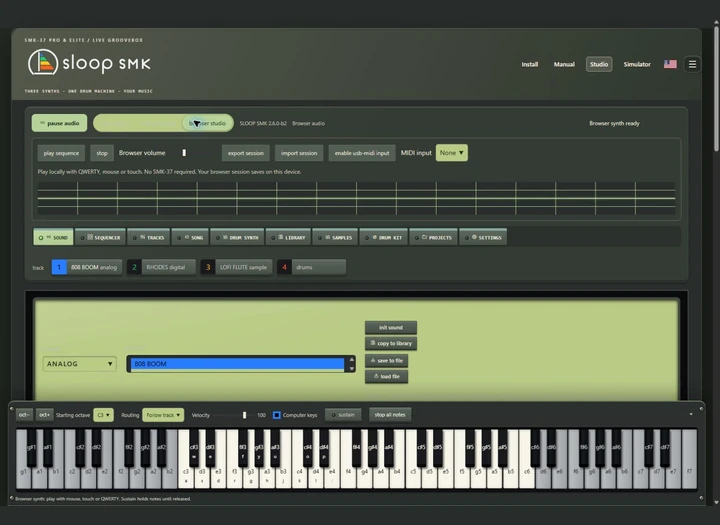Image resolution: width=720 pixels, height=525 pixels.
Task: Click the copy to library button
Action: click(x=391, y=343)
